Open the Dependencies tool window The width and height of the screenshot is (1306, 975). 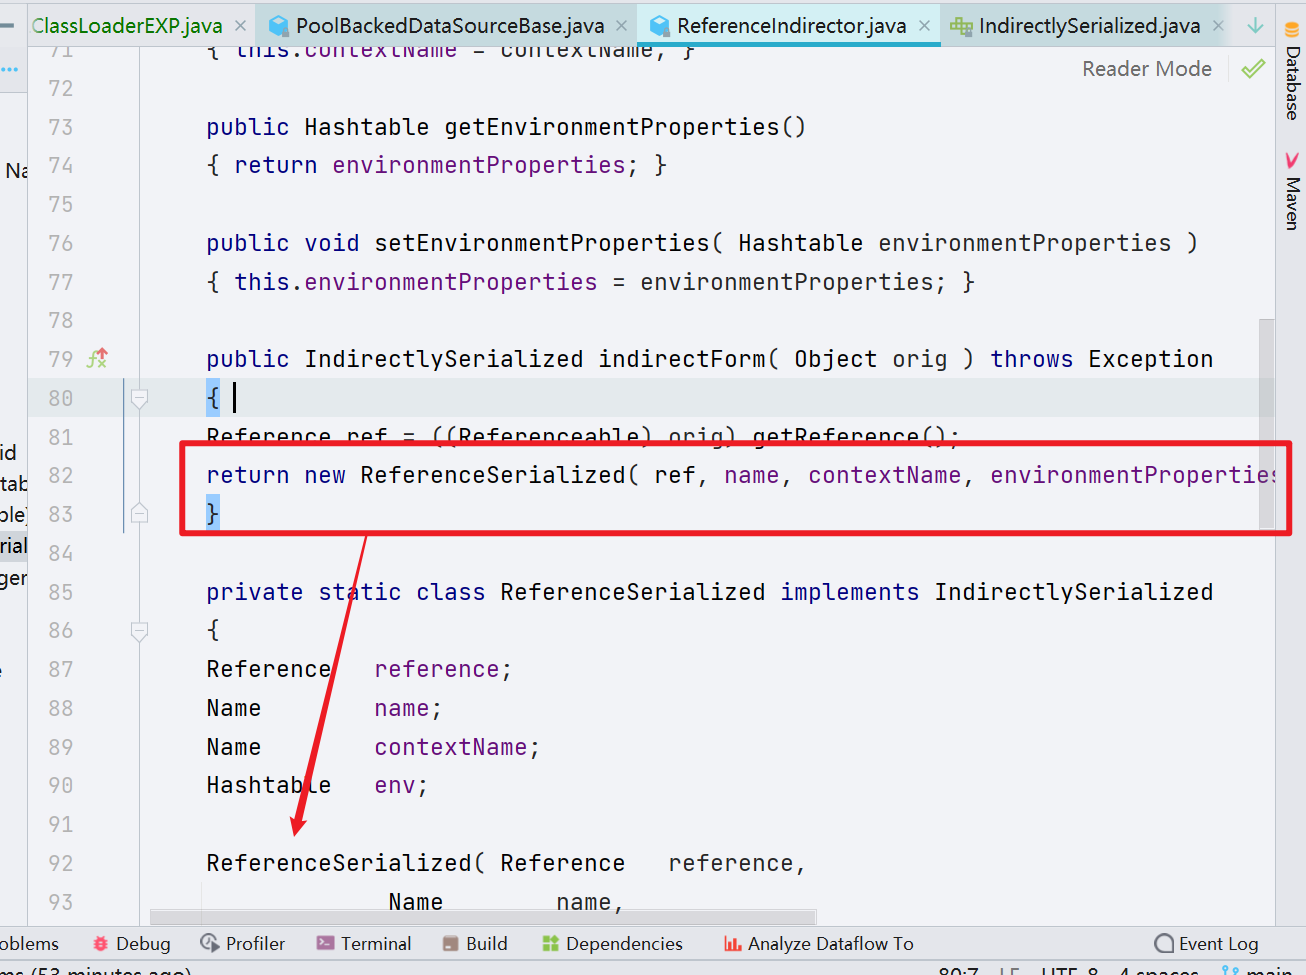point(612,944)
